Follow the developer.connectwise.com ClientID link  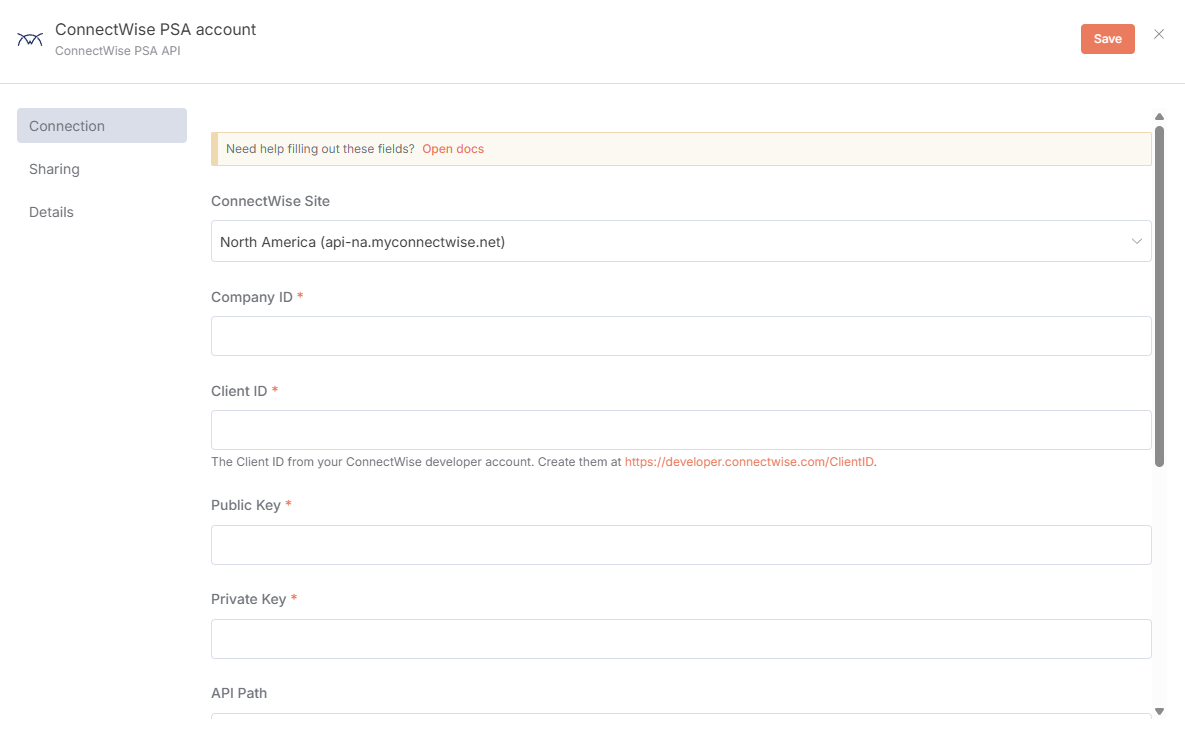tap(749, 462)
